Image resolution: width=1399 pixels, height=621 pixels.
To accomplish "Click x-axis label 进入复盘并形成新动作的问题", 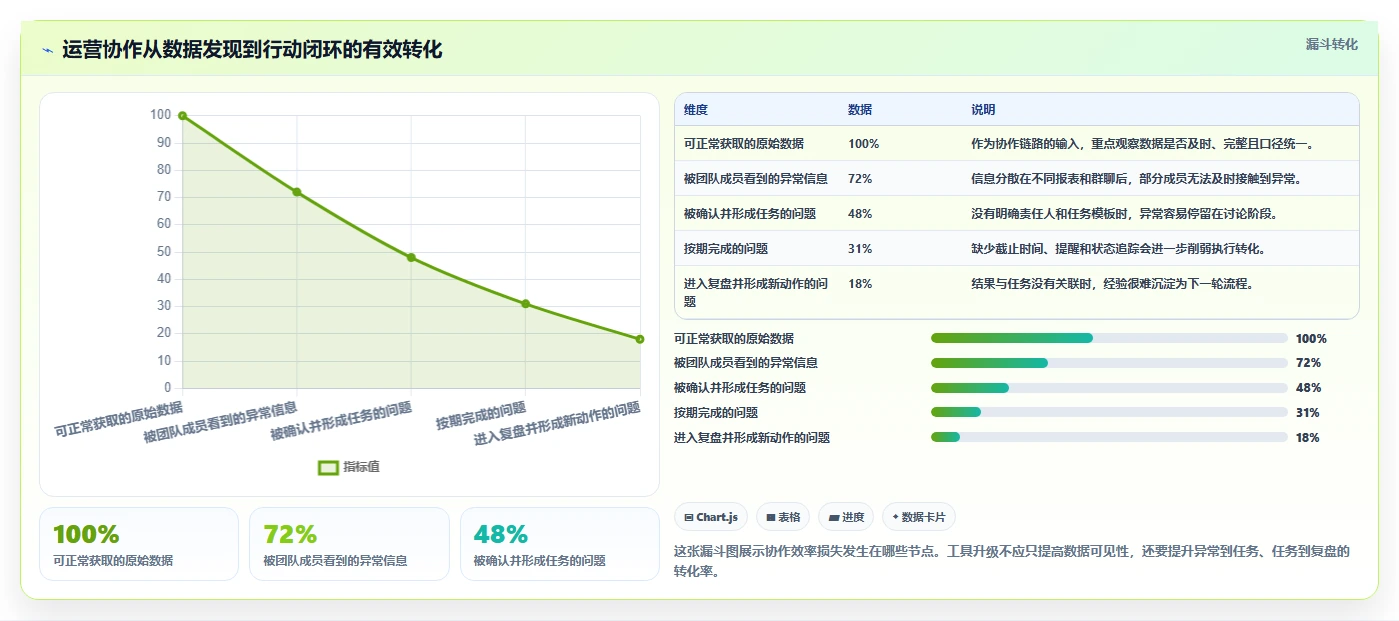I will [x=558, y=423].
